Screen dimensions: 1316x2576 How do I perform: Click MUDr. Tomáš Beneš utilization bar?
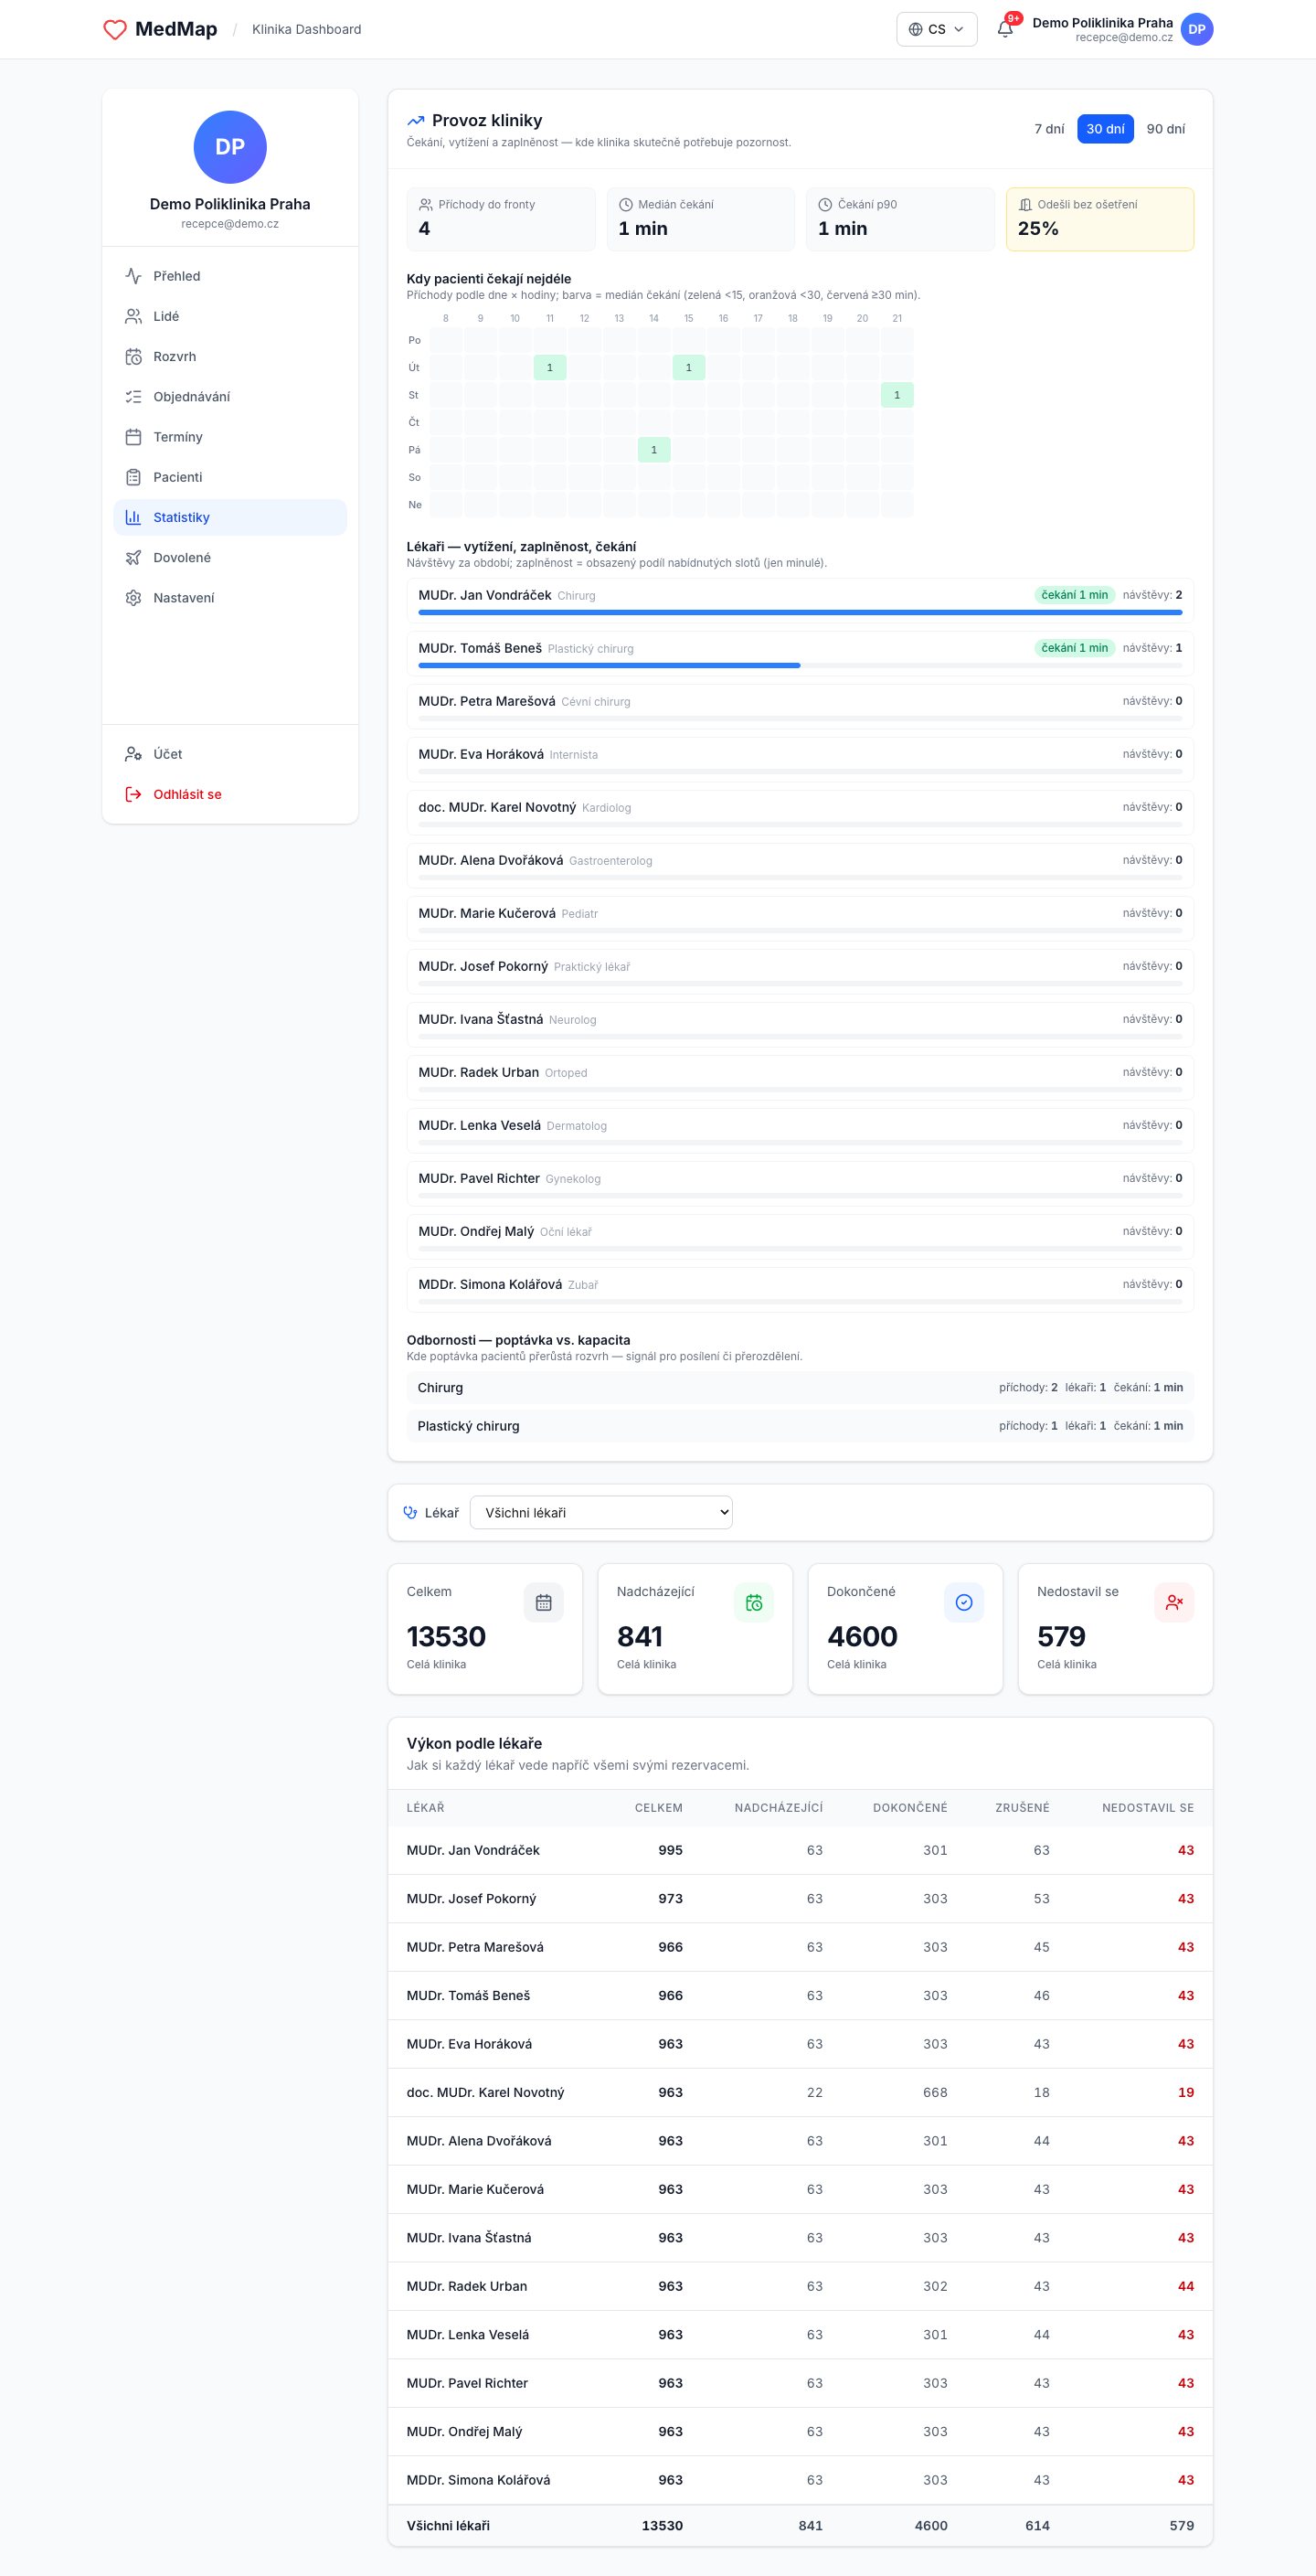pyautogui.click(x=800, y=665)
